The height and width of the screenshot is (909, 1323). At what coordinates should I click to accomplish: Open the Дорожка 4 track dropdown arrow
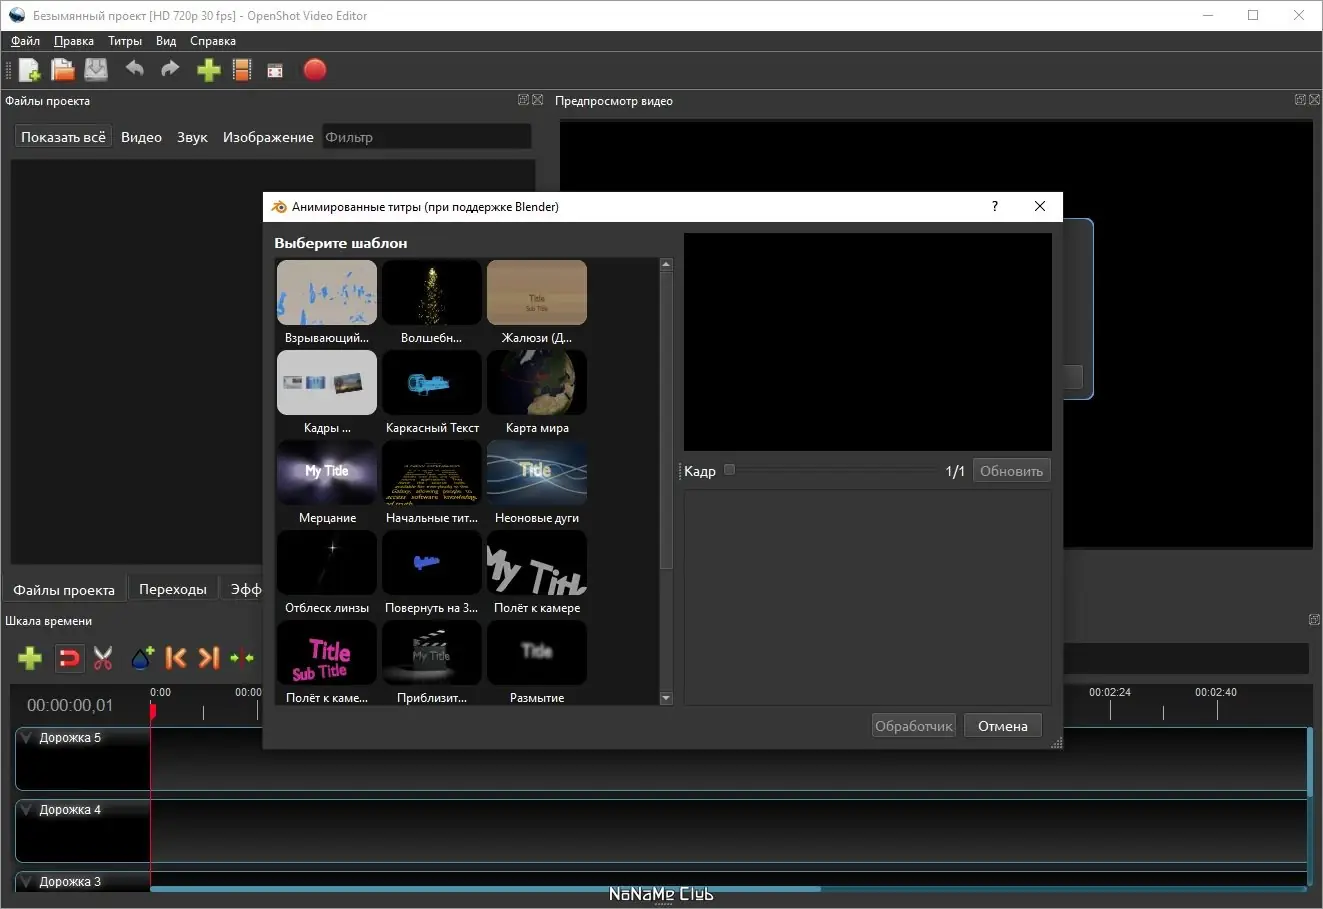[26, 810]
